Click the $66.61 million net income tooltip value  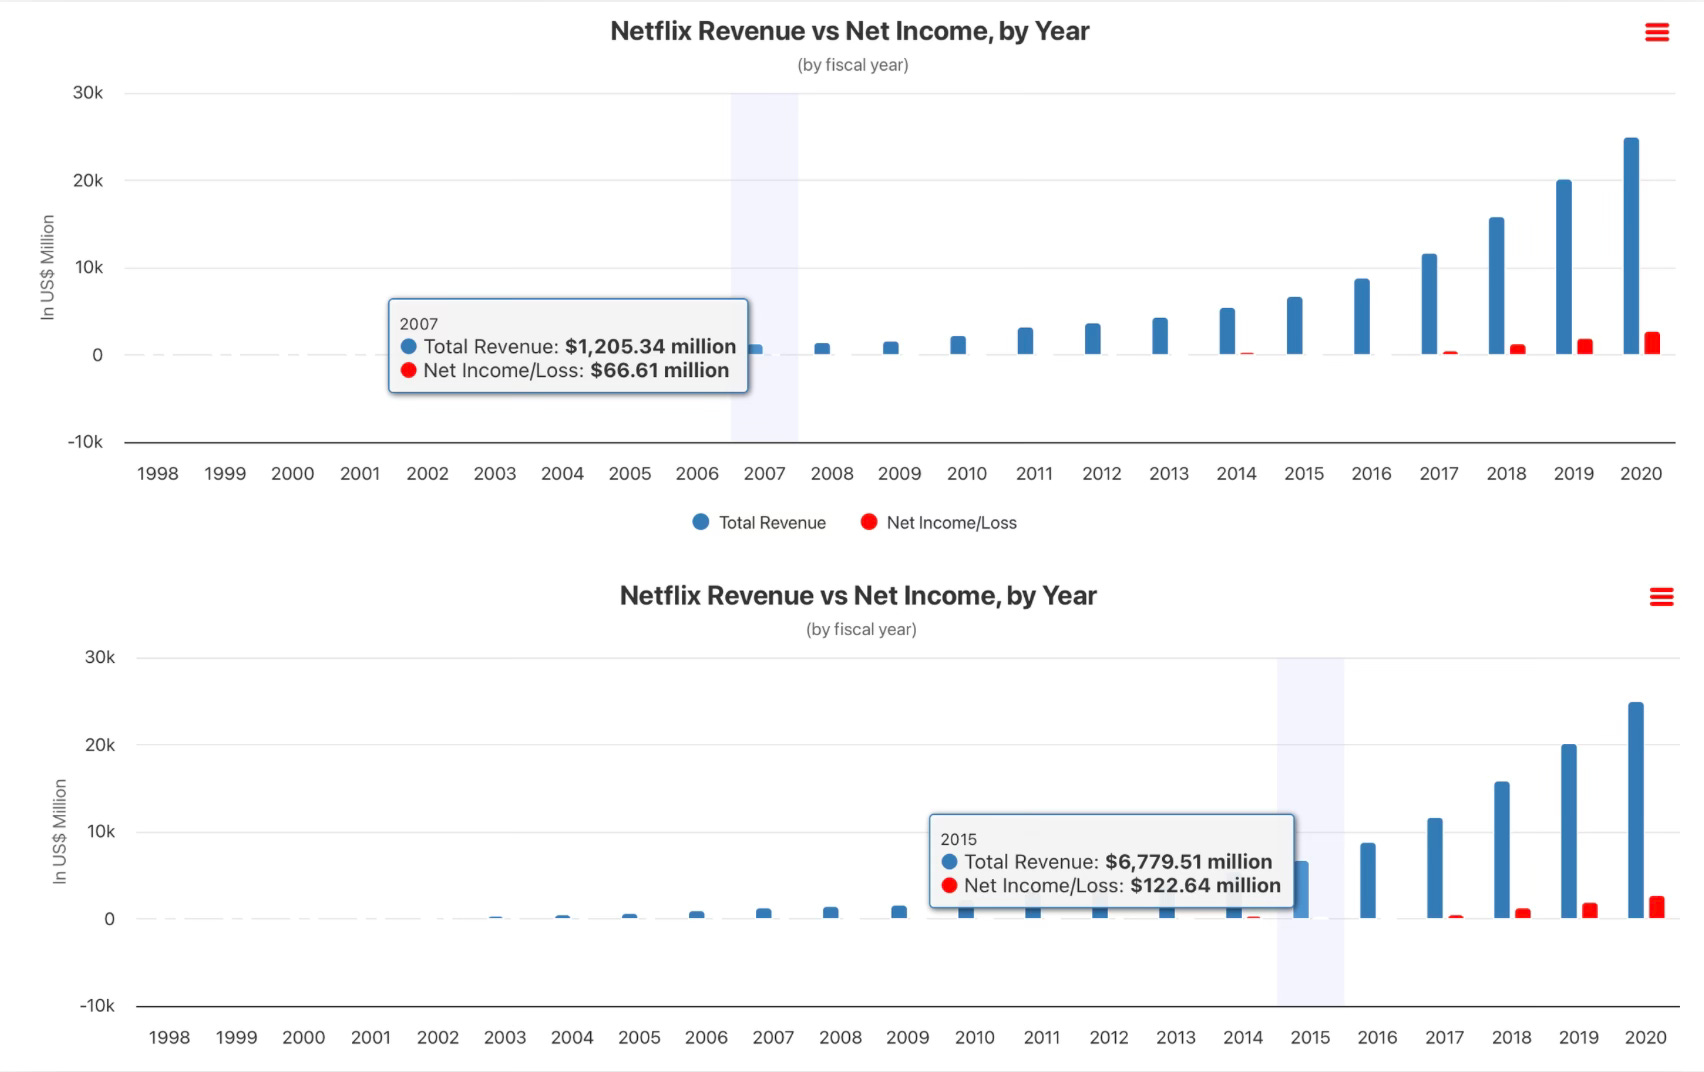[660, 370]
